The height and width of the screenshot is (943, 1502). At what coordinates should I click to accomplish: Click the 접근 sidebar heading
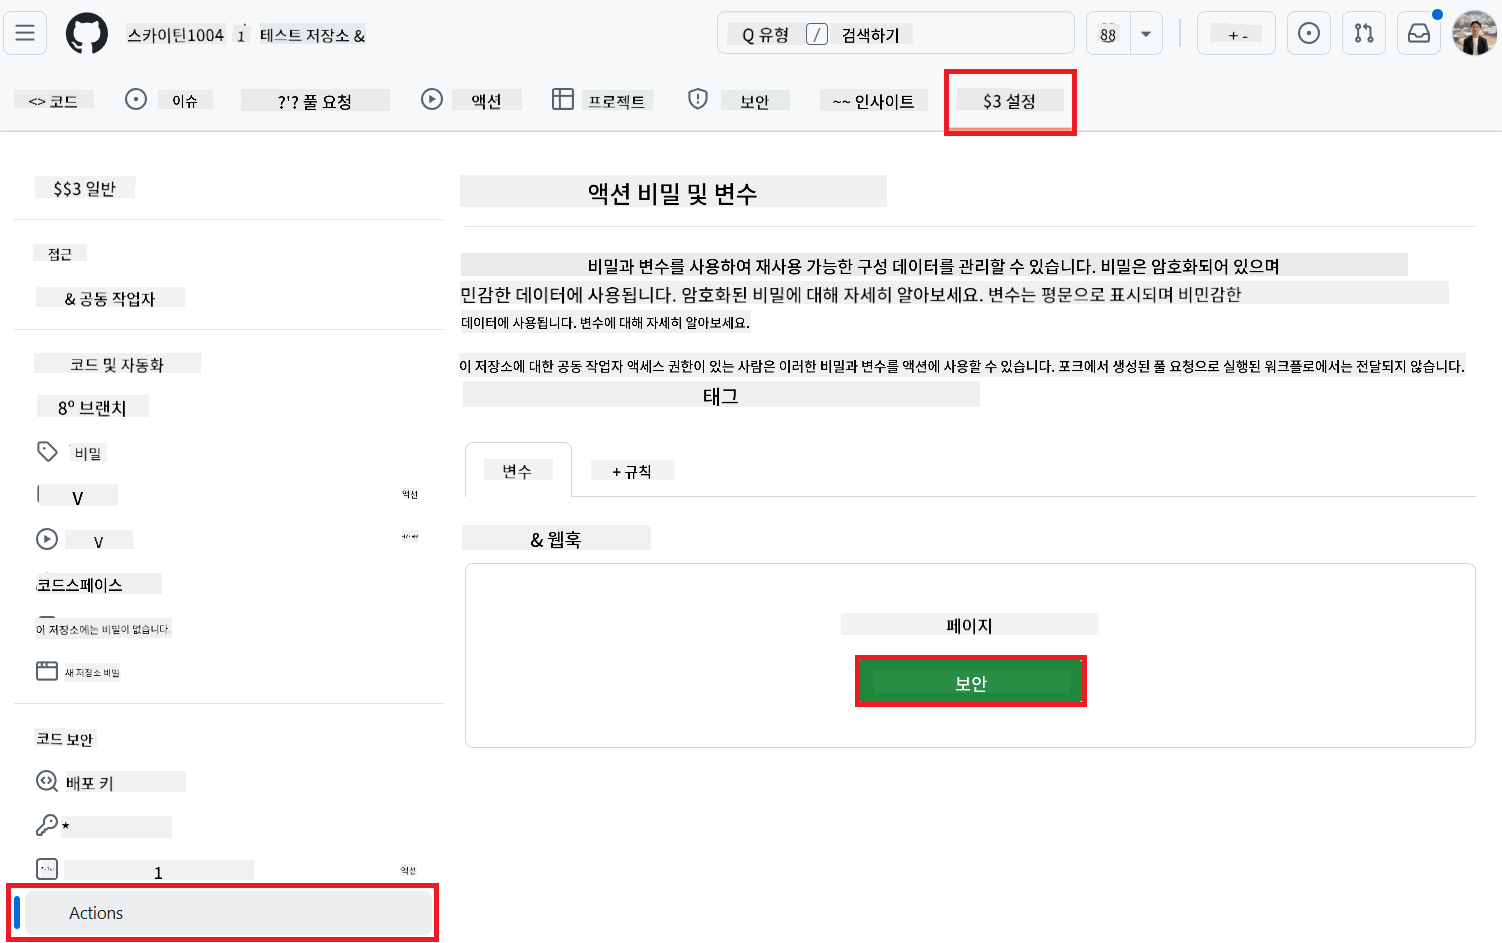pyautogui.click(x=60, y=254)
